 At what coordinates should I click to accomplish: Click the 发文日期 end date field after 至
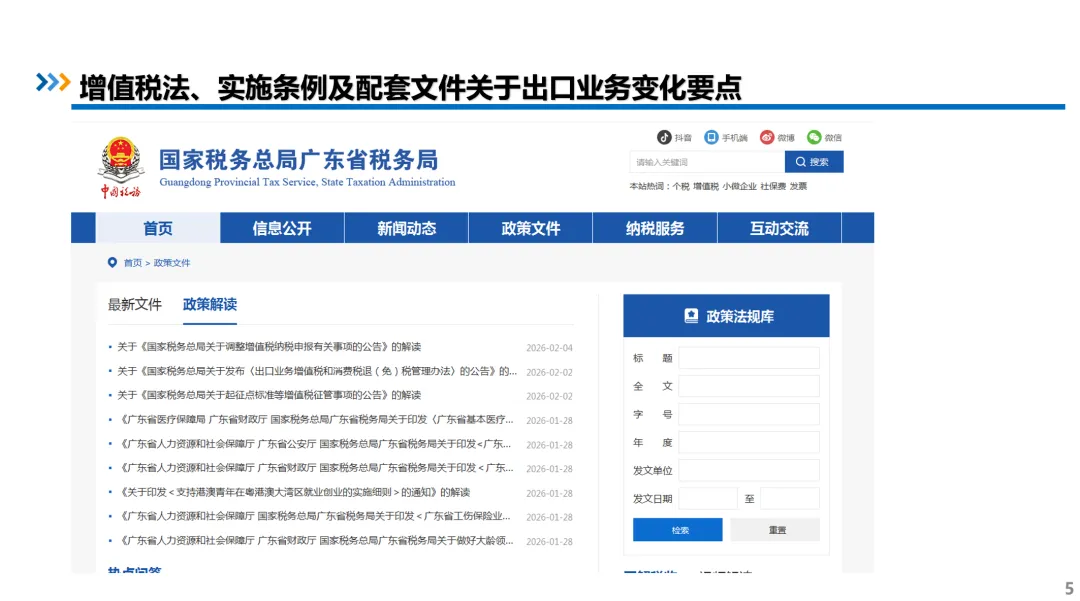coord(789,498)
